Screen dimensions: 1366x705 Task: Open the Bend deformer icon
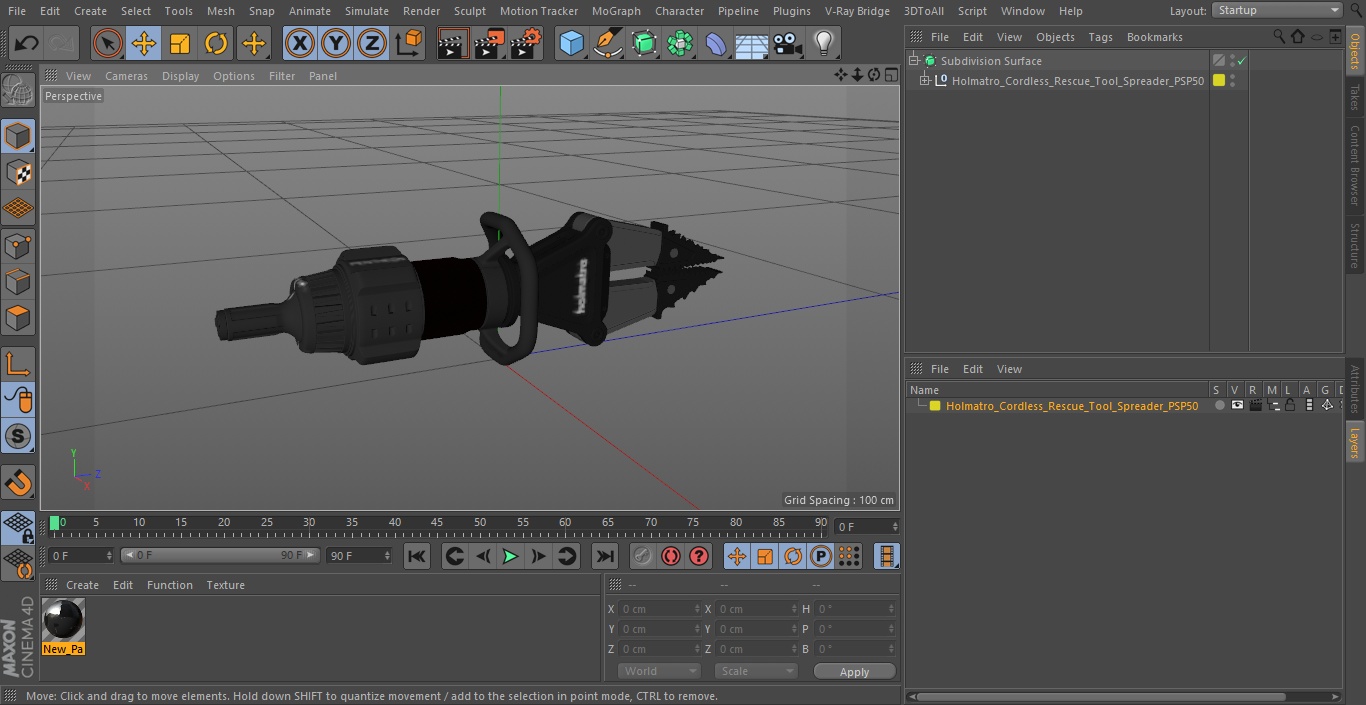pos(716,43)
